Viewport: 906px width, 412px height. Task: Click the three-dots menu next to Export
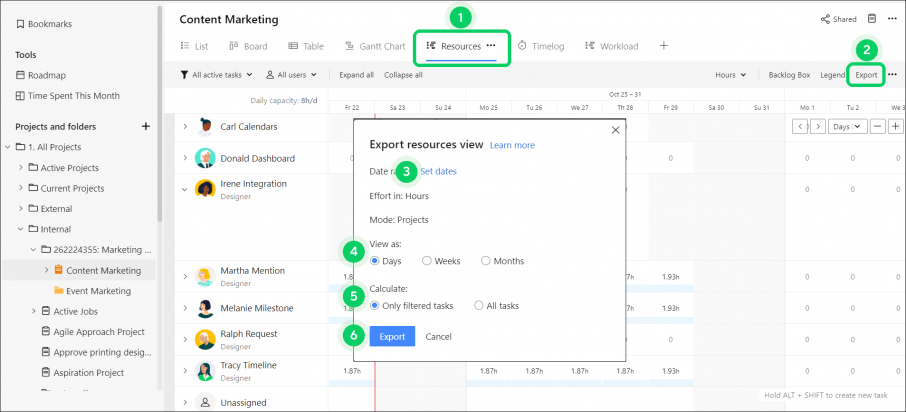click(x=893, y=75)
